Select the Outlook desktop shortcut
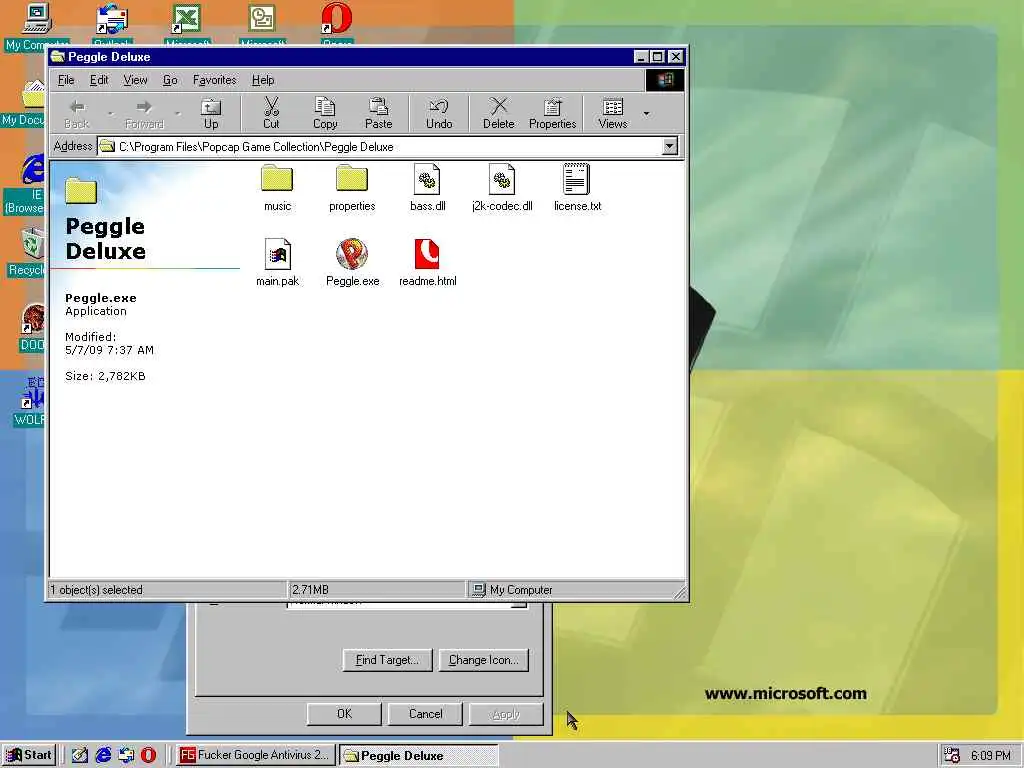1024x768 pixels. point(112,25)
